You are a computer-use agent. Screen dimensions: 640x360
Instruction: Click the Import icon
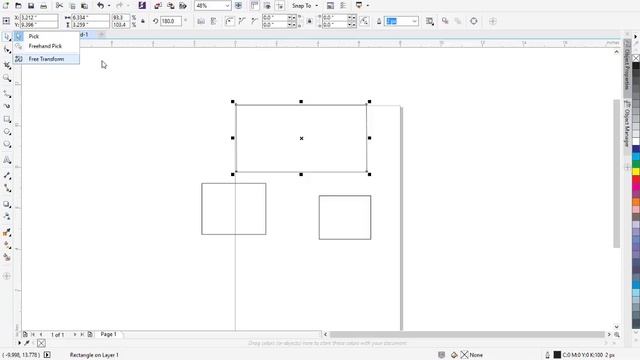(158, 6)
